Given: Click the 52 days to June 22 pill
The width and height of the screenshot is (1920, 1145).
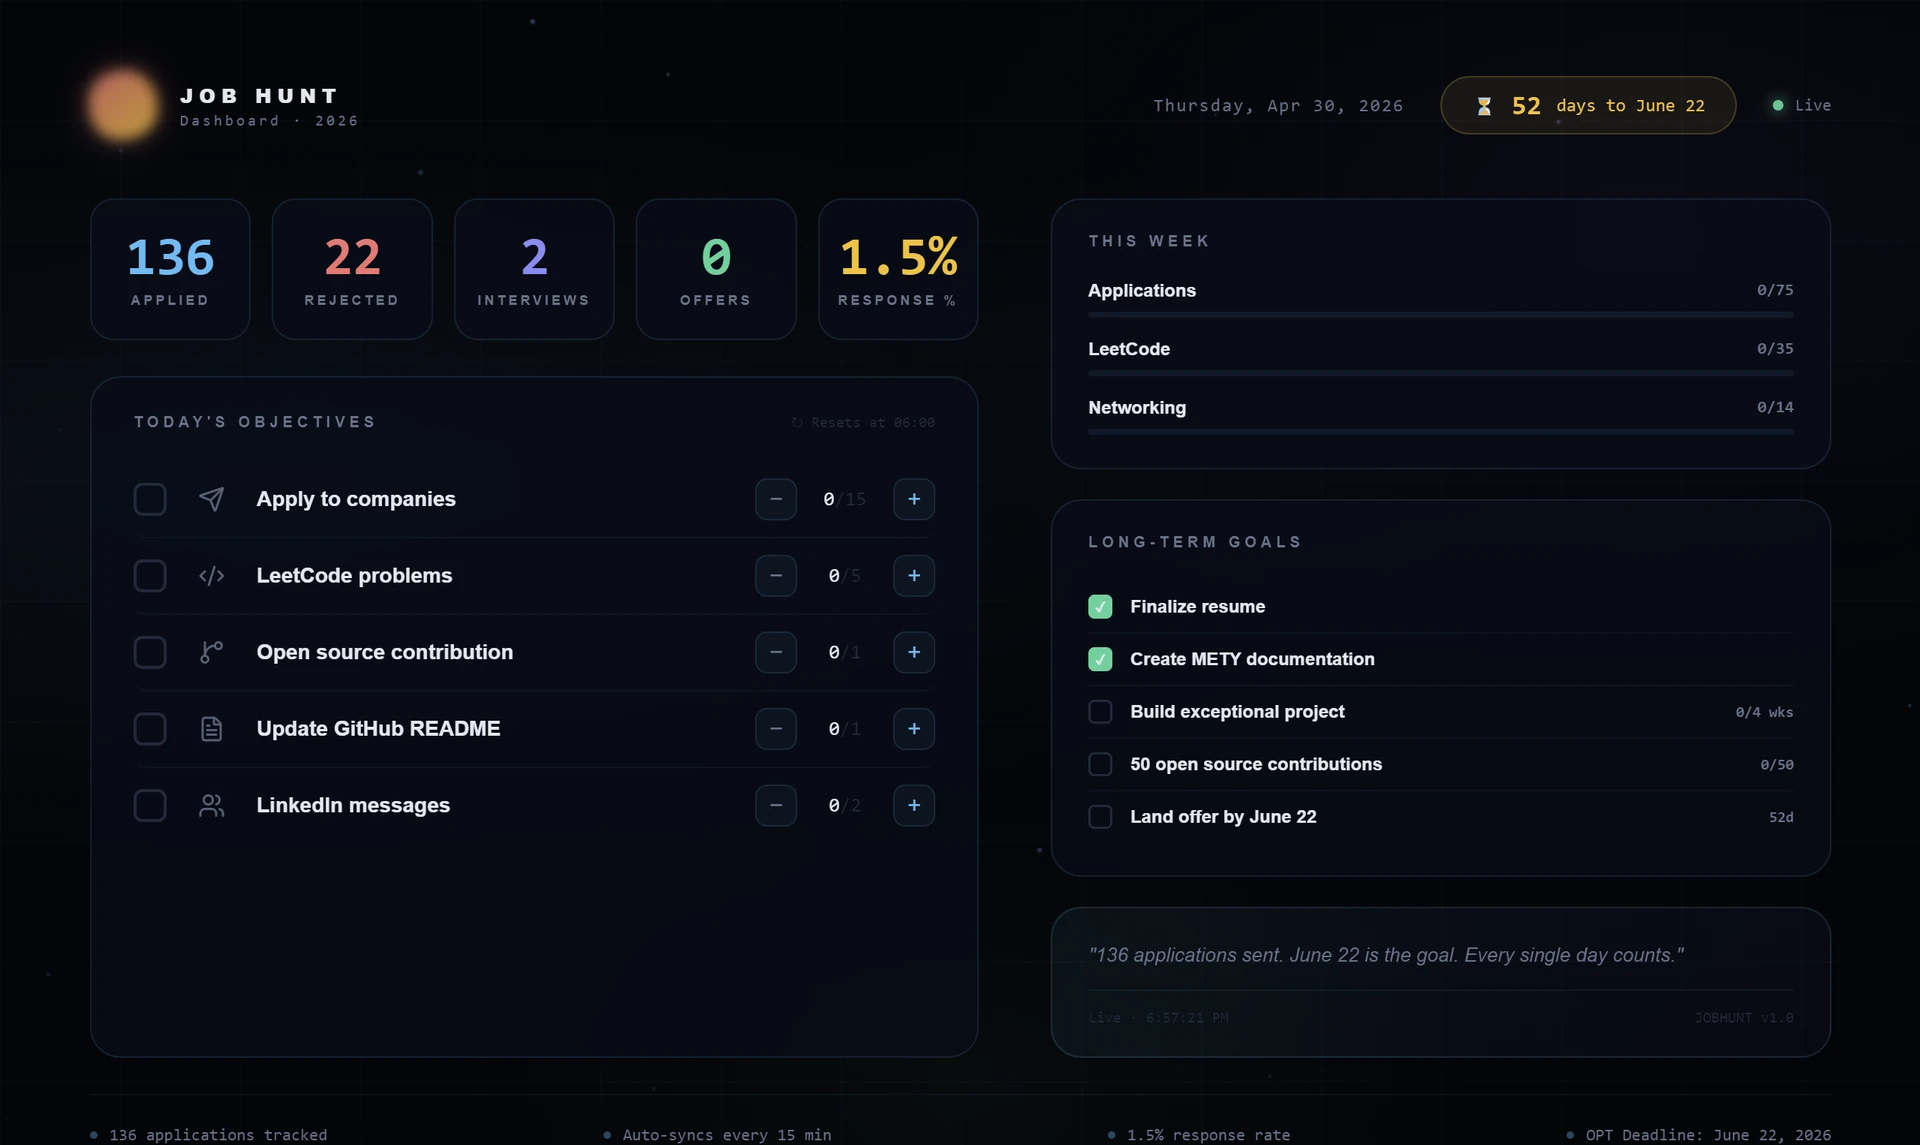Looking at the screenshot, I should 1588,105.
